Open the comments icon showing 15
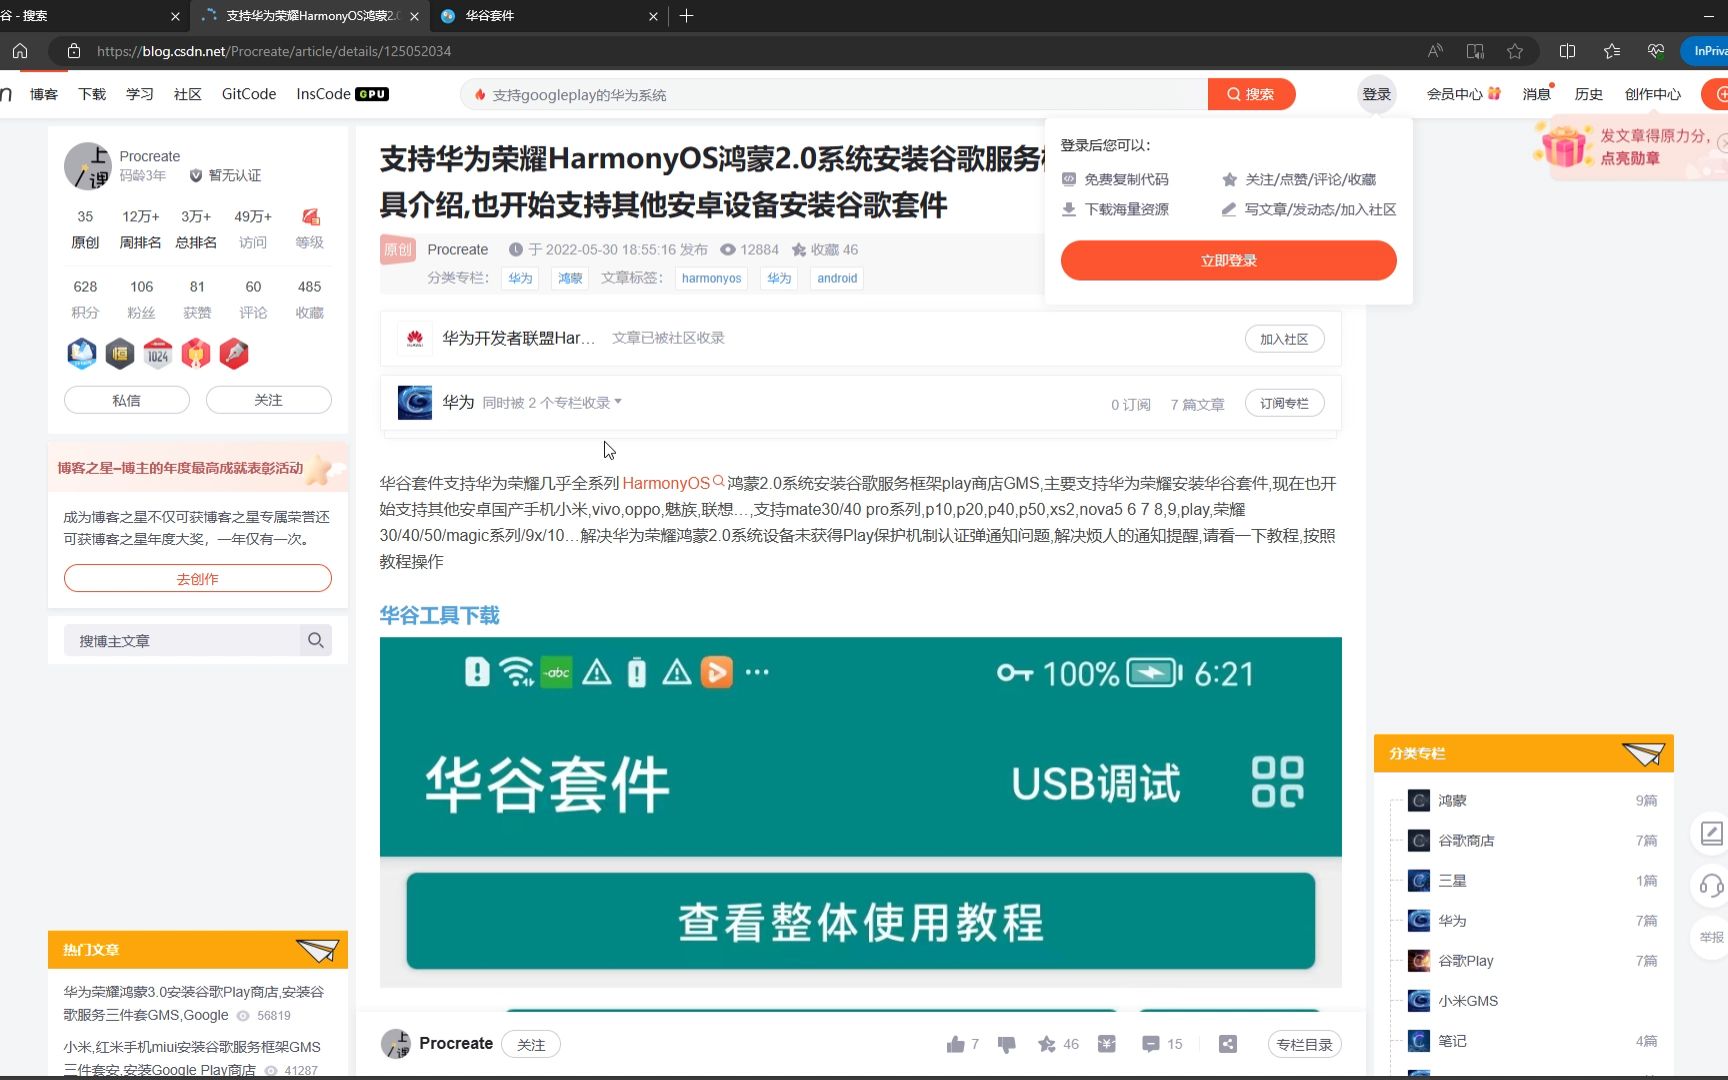1728x1080 pixels. pos(1151,1044)
